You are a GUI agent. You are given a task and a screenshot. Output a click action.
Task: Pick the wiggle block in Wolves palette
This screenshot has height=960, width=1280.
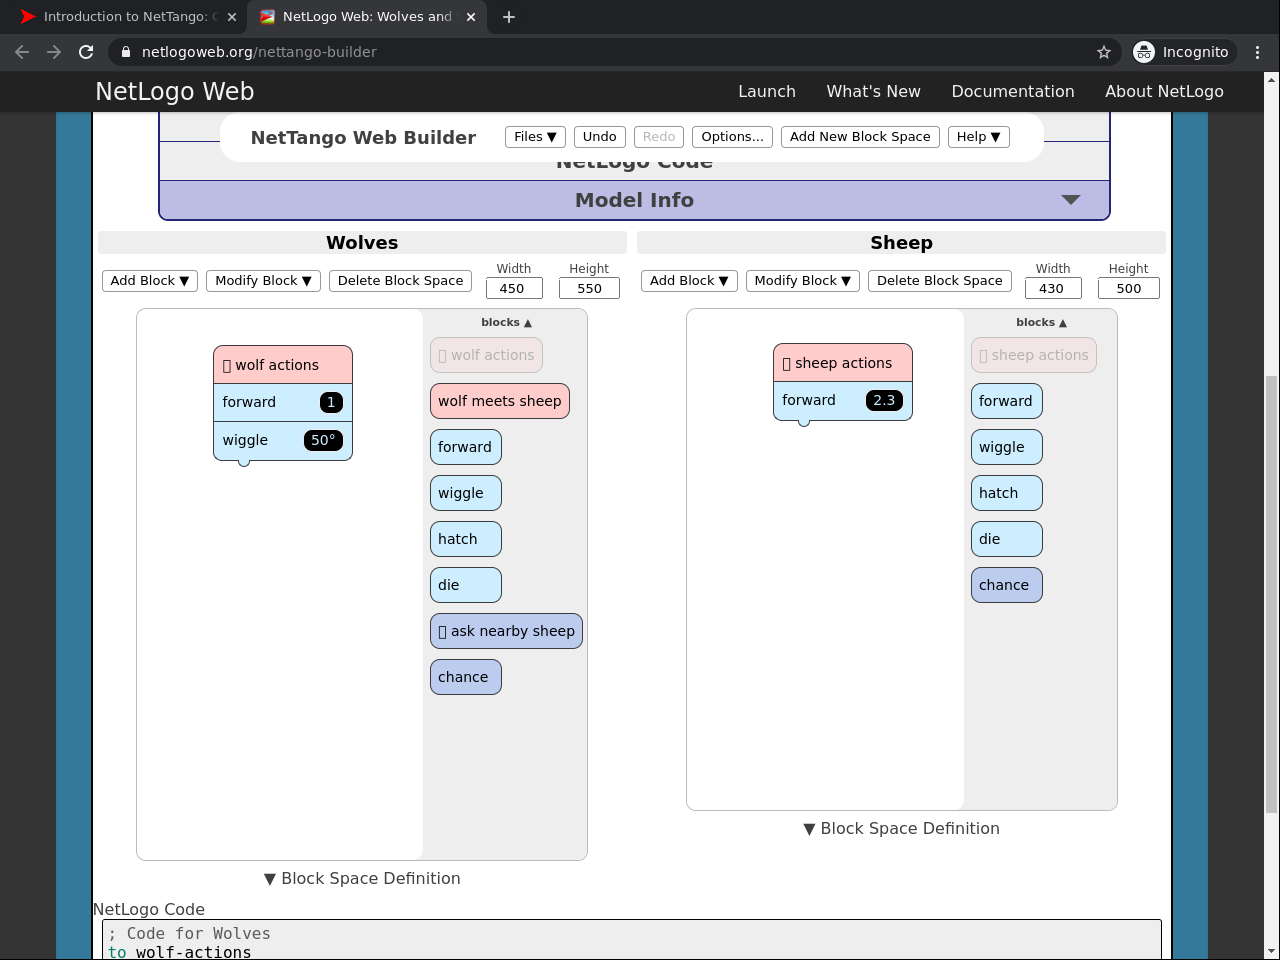click(x=466, y=493)
